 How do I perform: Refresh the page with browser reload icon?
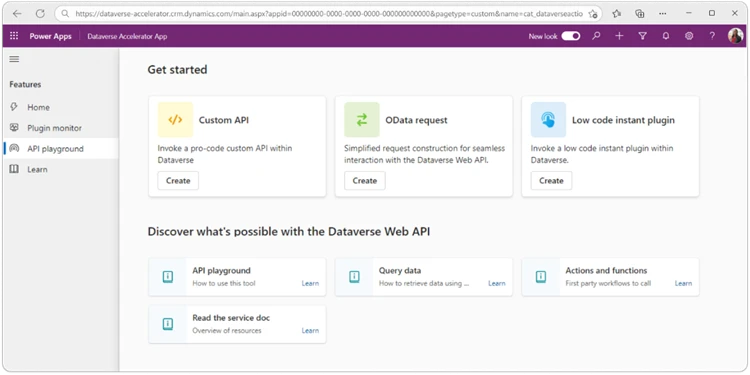pos(40,14)
